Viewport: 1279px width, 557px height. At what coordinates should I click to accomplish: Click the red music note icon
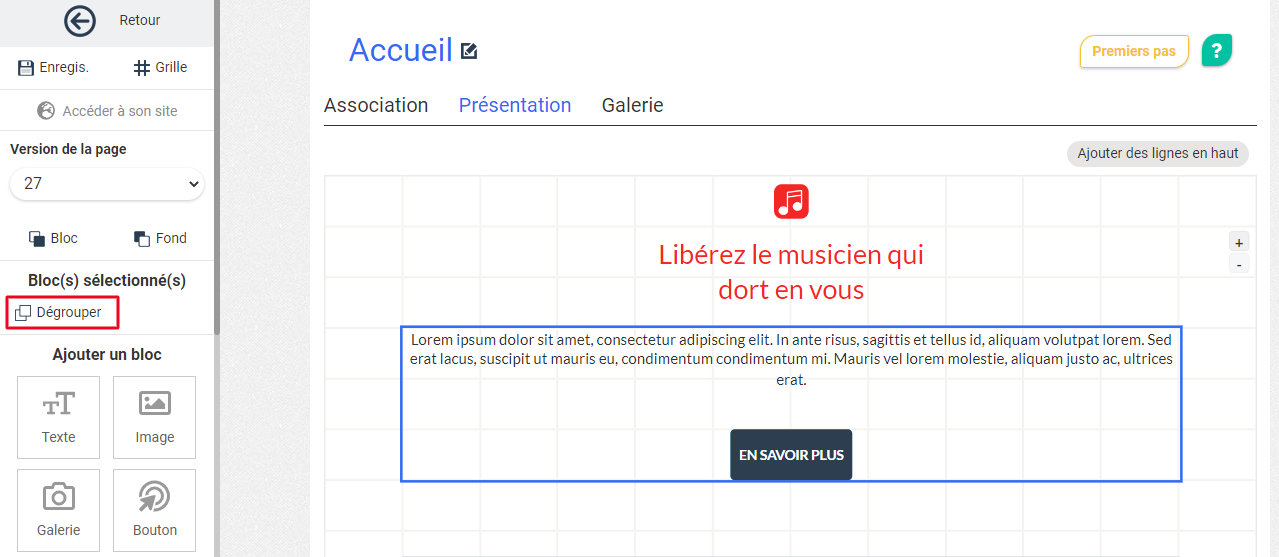point(791,202)
